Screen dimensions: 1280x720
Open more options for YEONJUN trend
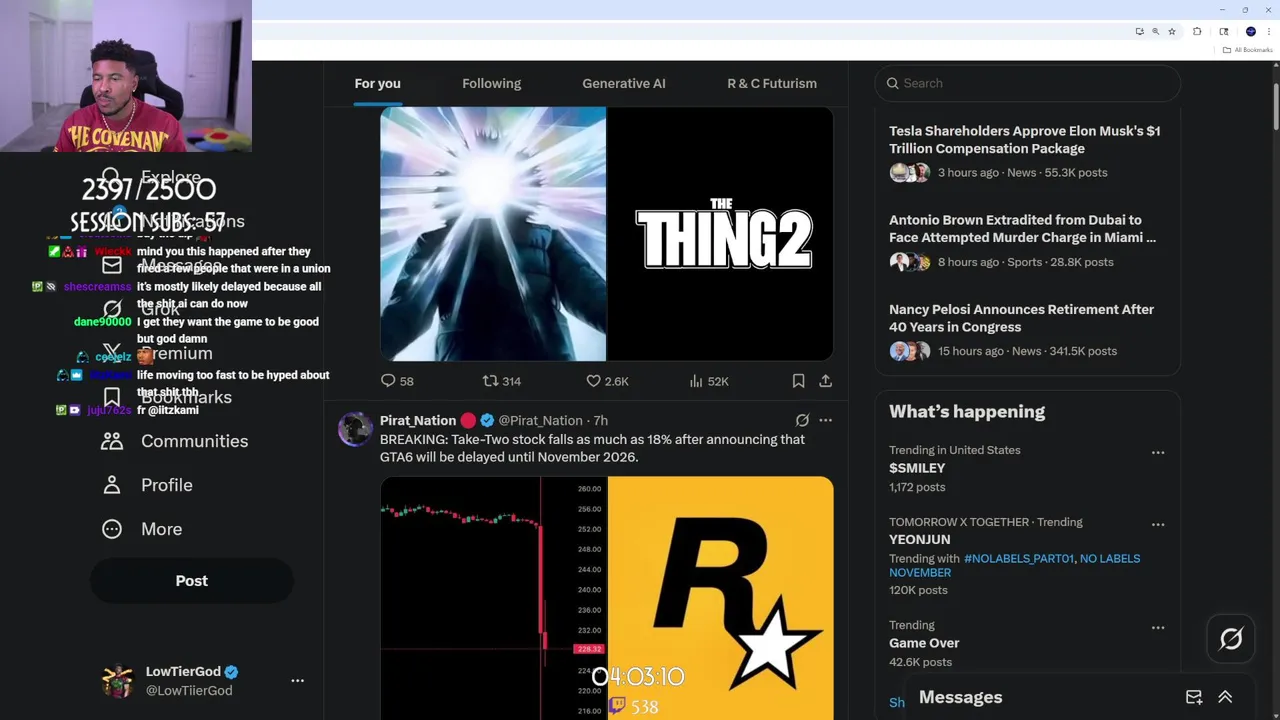(1158, 524)
